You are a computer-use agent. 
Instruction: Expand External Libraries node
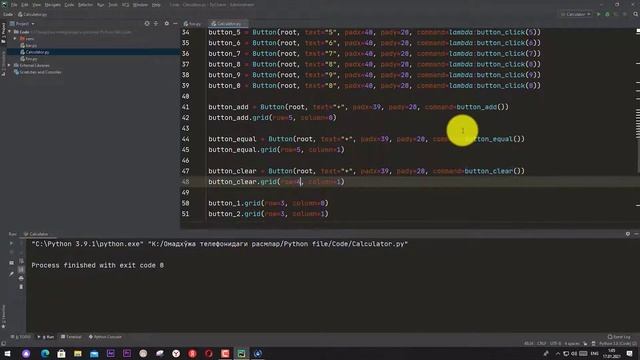click(10, 65)
